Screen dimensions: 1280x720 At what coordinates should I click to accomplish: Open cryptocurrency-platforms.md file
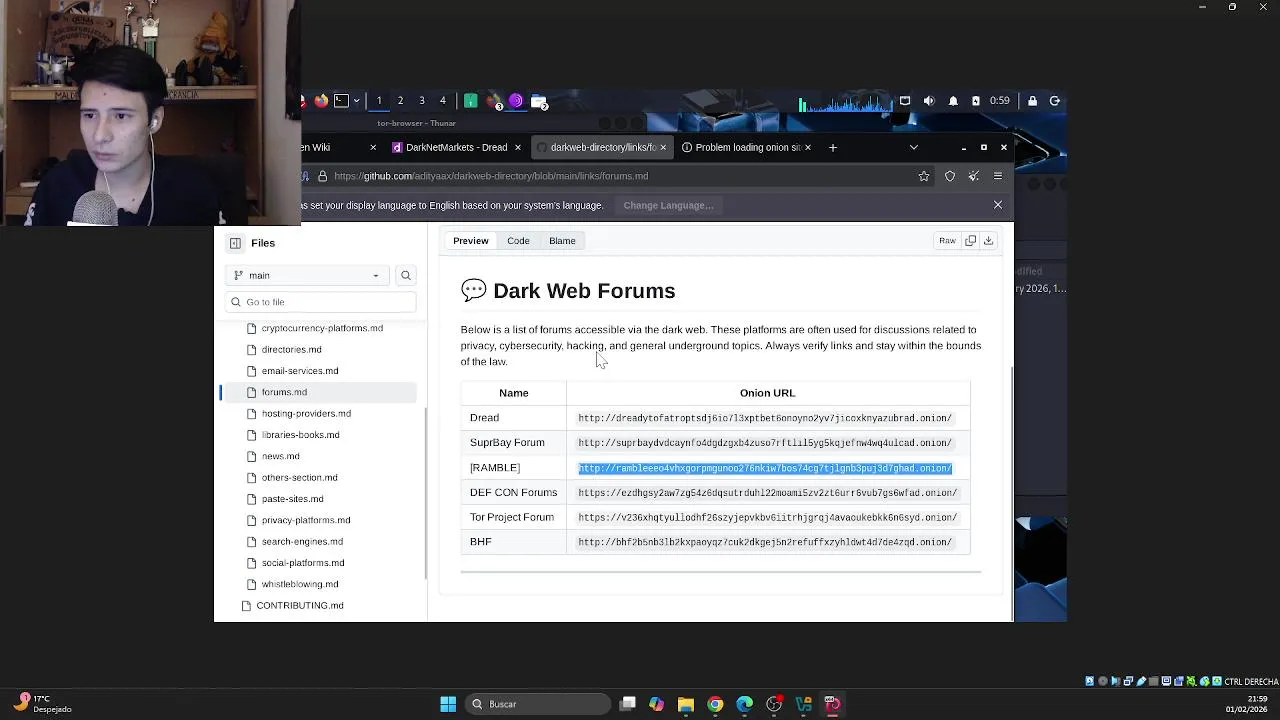click(x=322, y=328)
